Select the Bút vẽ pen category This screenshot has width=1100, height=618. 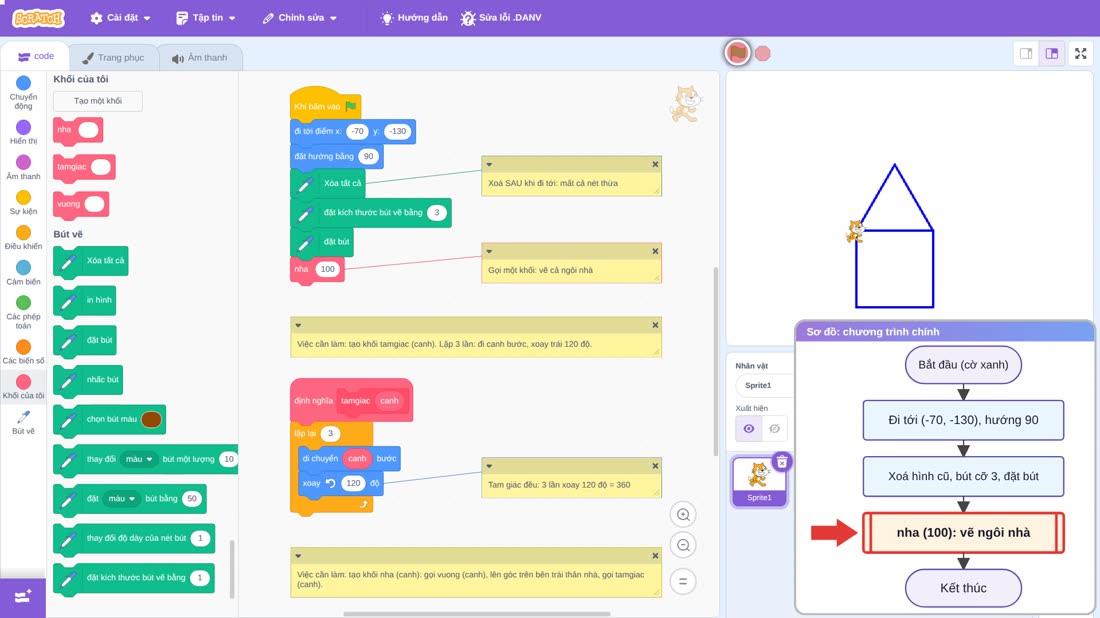[23, 422]
